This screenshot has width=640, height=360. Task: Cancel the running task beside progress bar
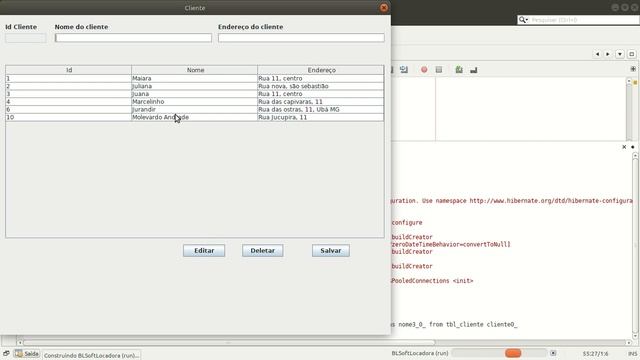tap(553, 353)
